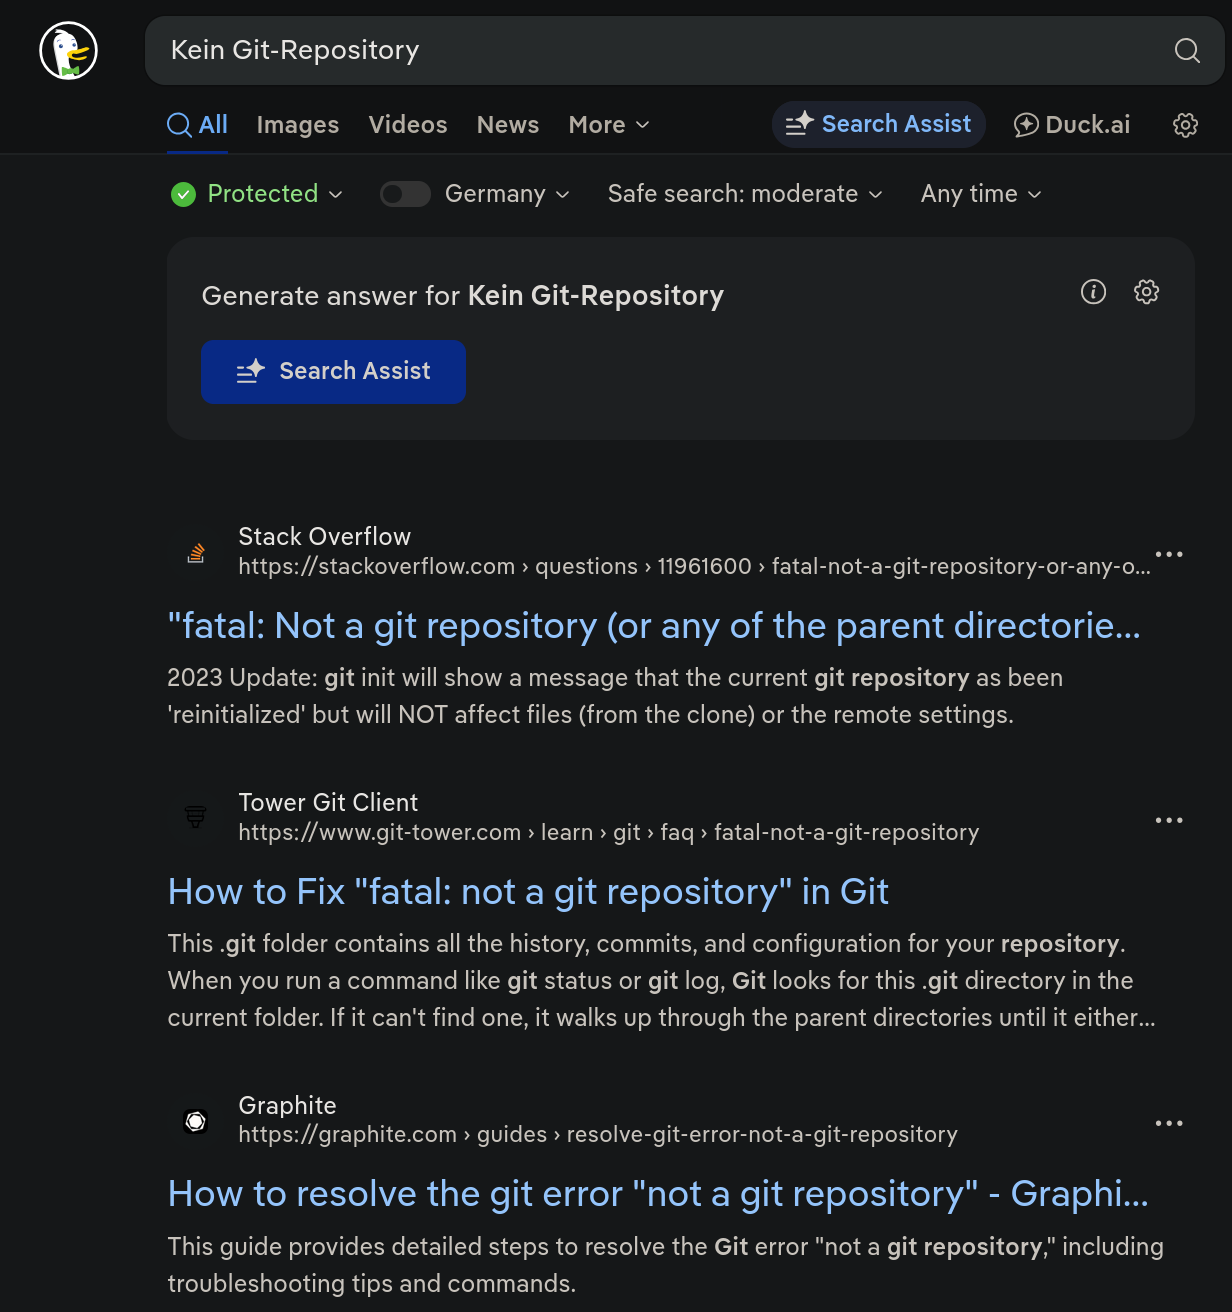The height and width of the screenshot is (1312, 1232).
Task: Expand the Protected privacy dropdown
Action: (257, 194)
